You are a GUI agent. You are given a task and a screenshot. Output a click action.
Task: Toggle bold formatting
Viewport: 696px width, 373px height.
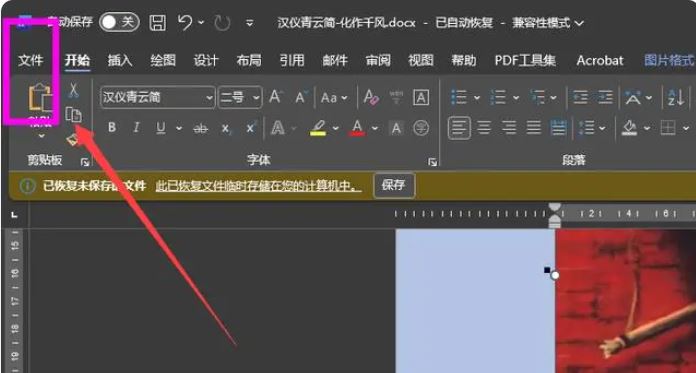[x=112, y=128]
